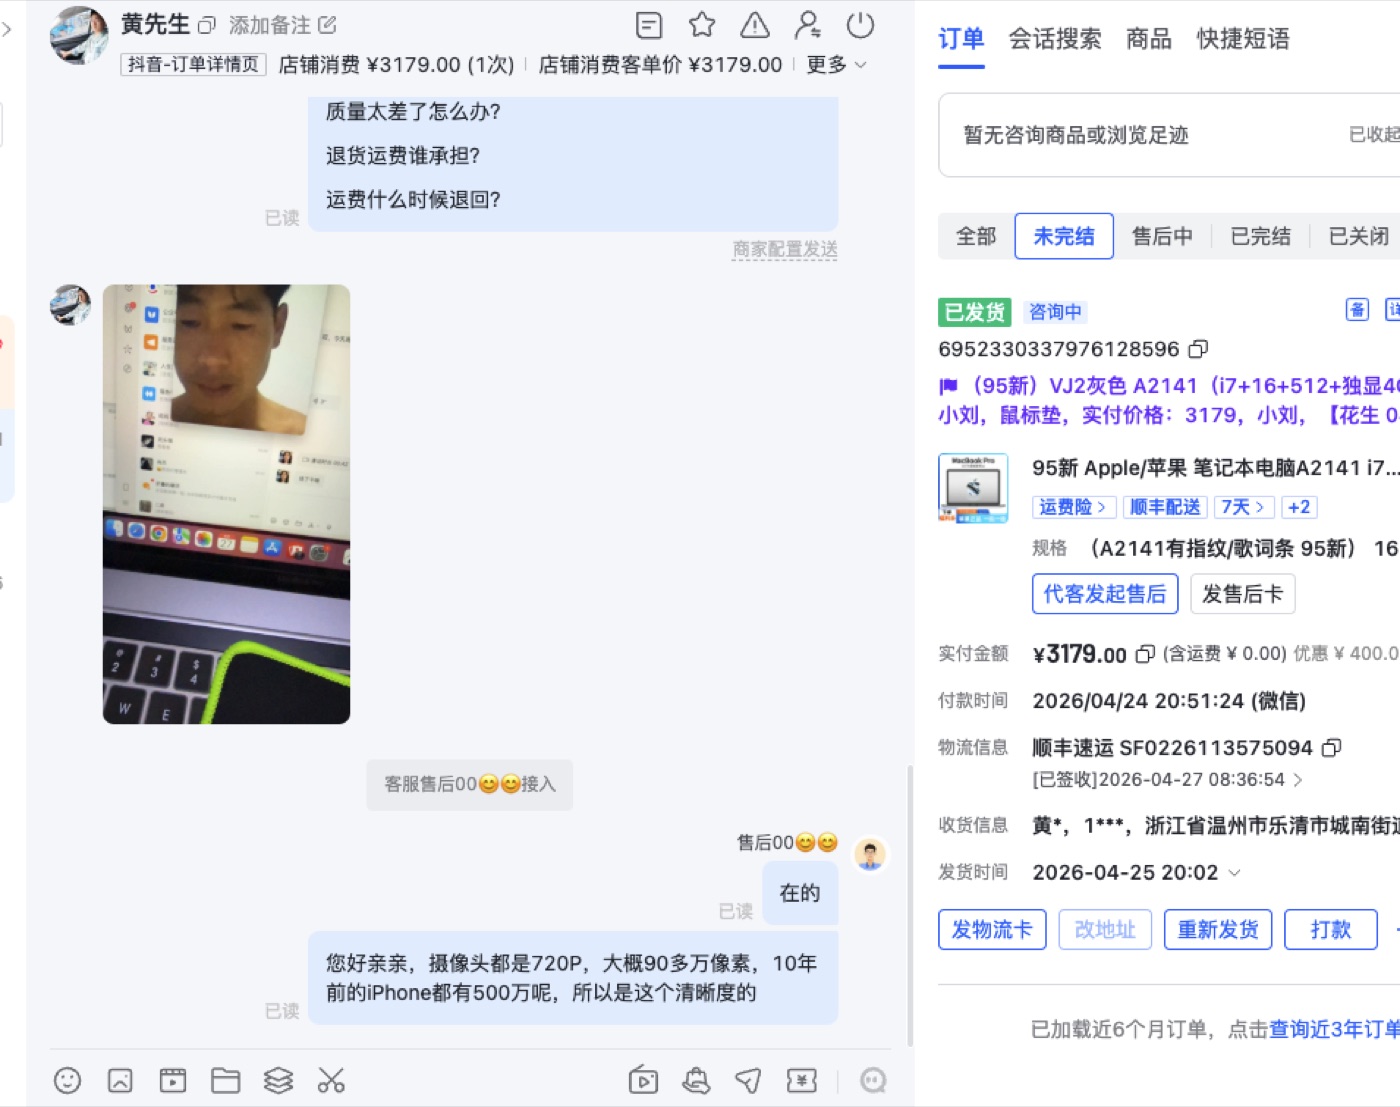
Task: Click the stacked layers icon
Action: click(278, 1080)
